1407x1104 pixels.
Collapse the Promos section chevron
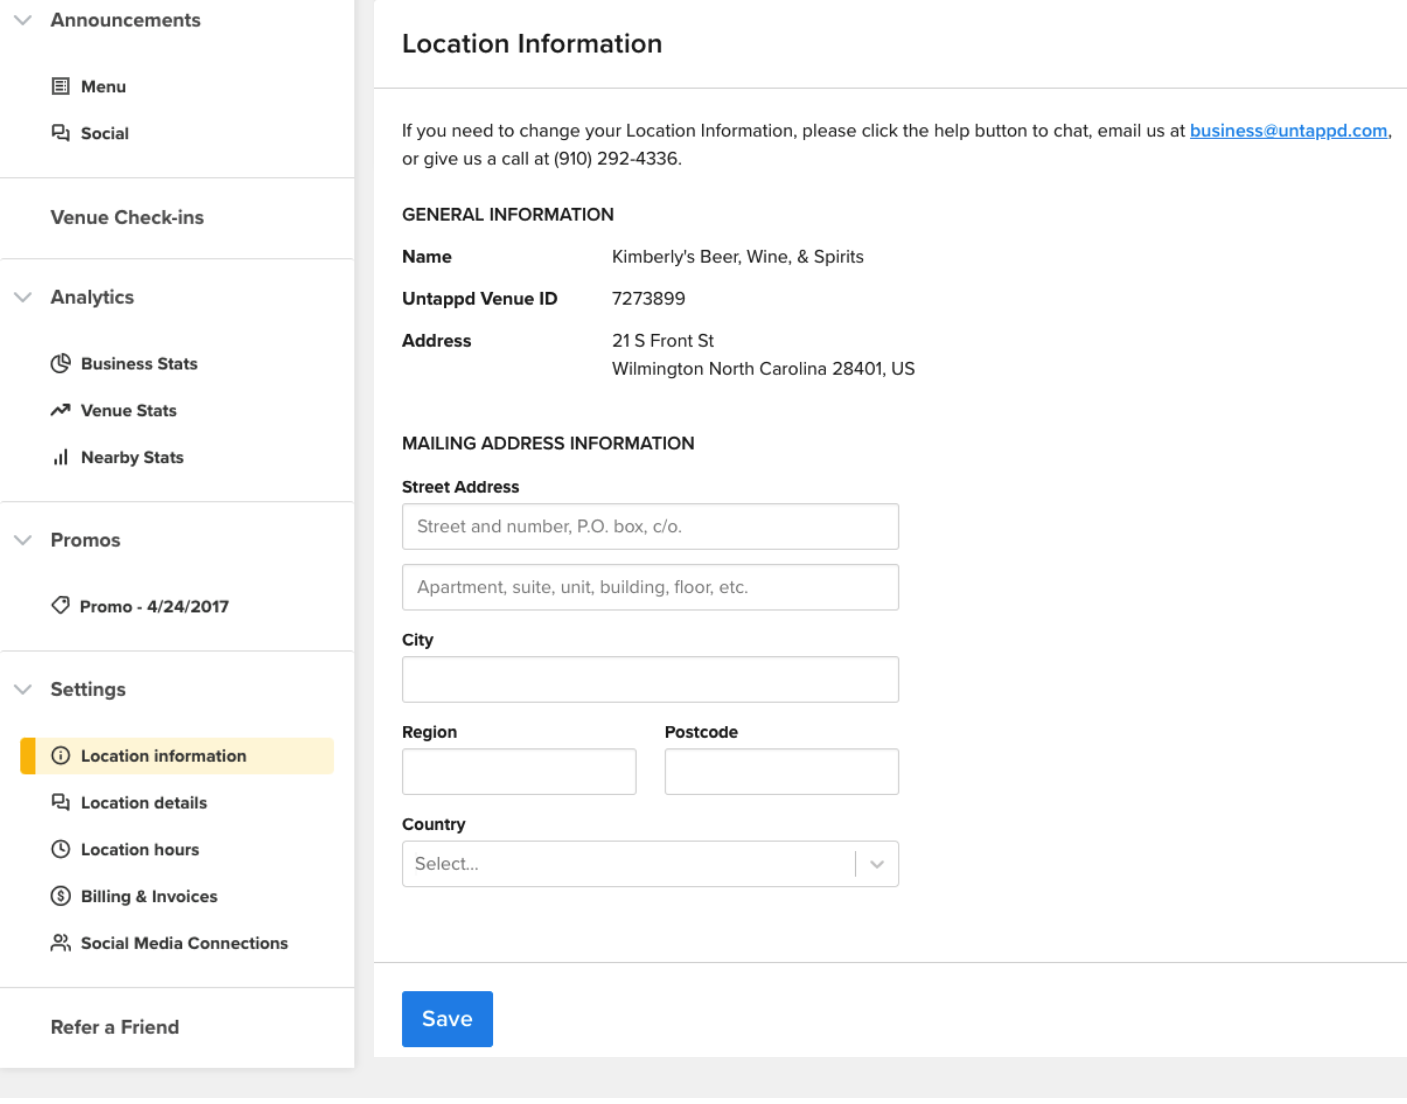pyautogui.click(x=23, y=540)
